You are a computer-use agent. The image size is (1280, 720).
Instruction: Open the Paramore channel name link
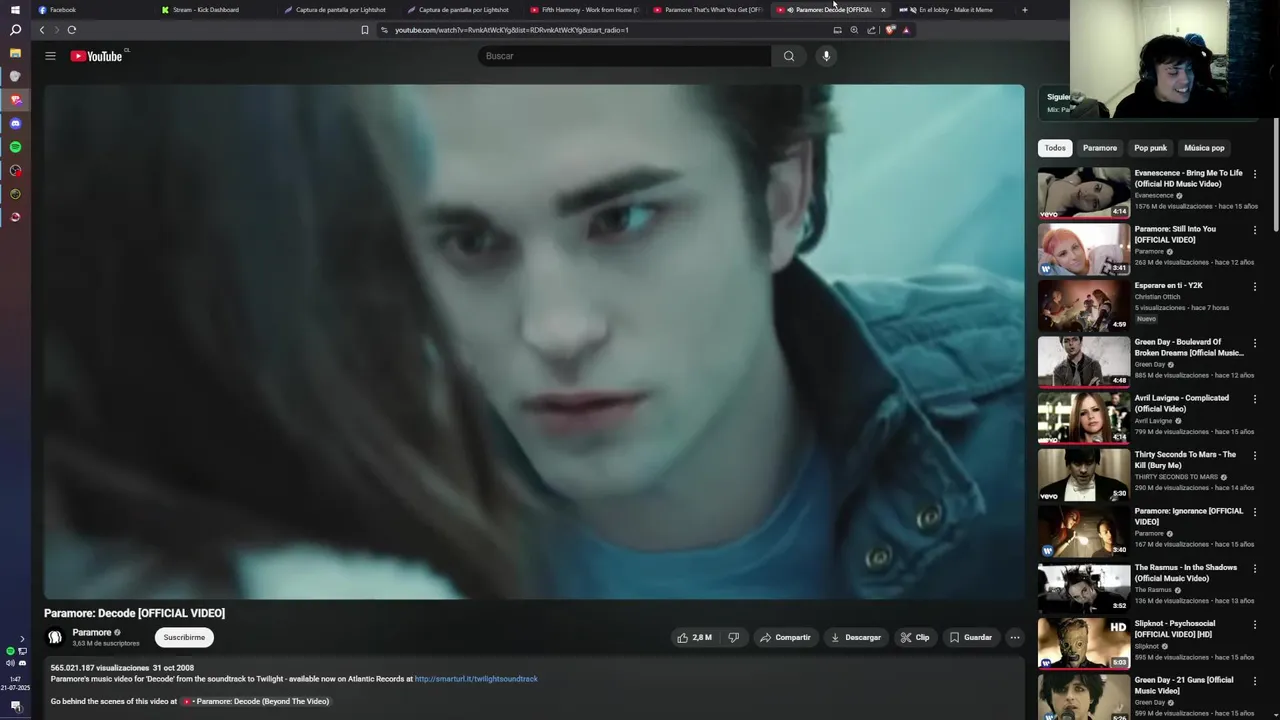point(92,632)
